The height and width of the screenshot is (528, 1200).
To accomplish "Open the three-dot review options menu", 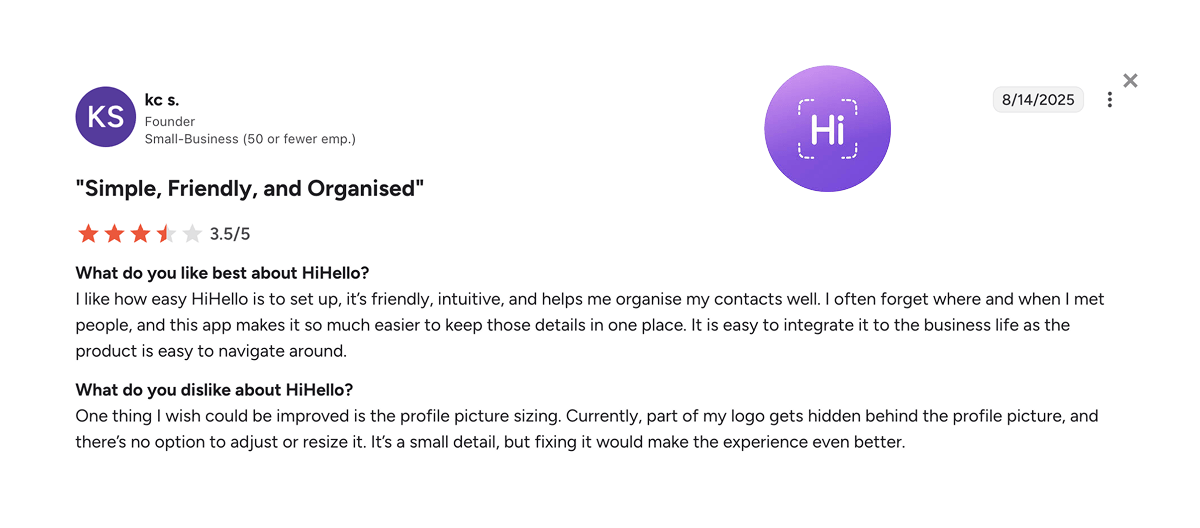I will (x=1110, y=100).
